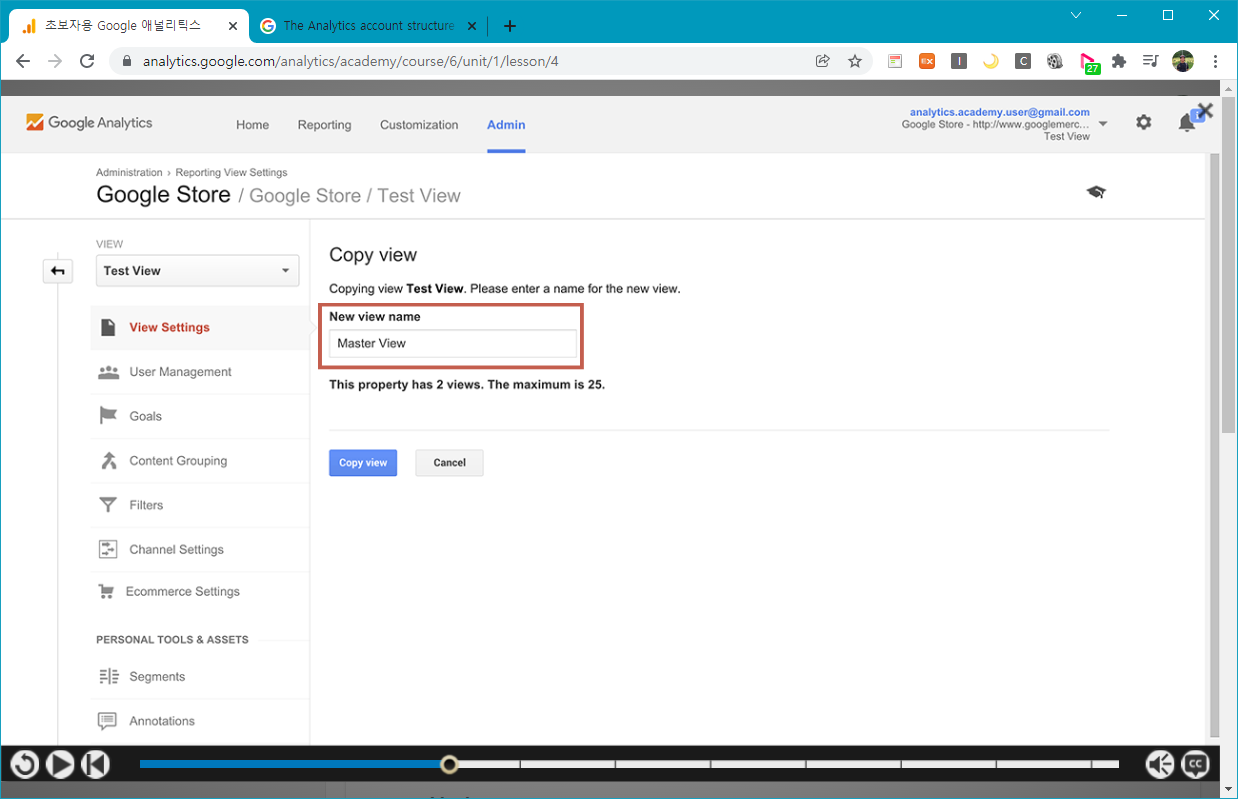This screenshot has height=799, width=1238.
Task: Click the tab search chevron in title bar
Action: 1076,15
